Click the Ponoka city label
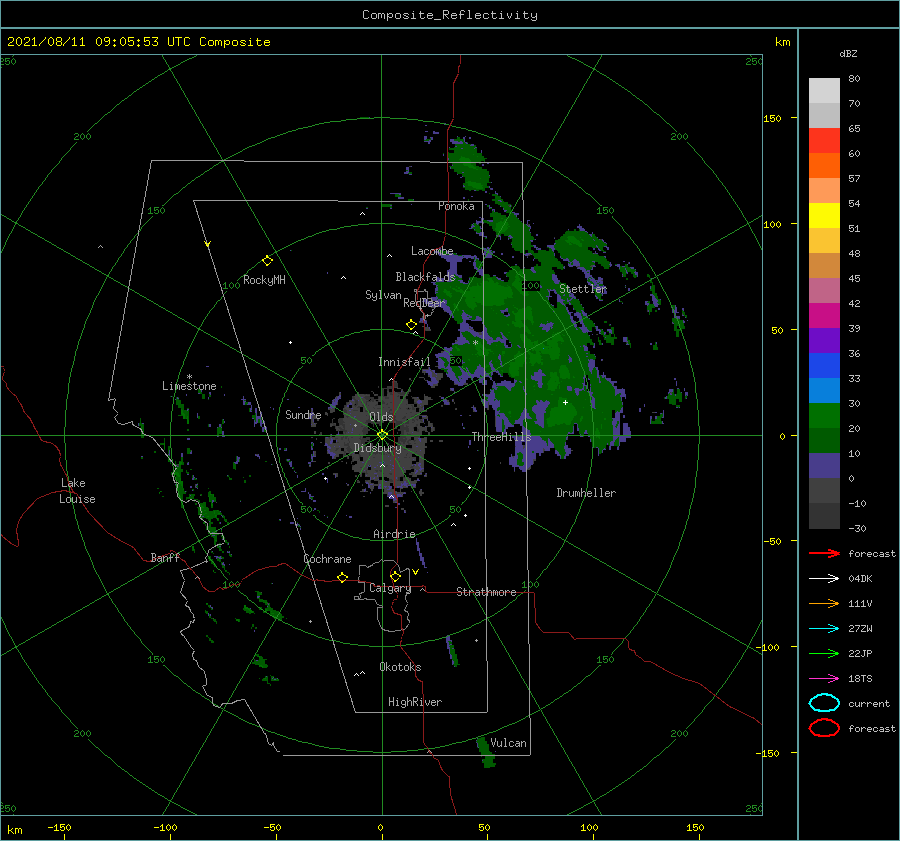The height and width of the screenshot is (841, 900). pos(456,206)
